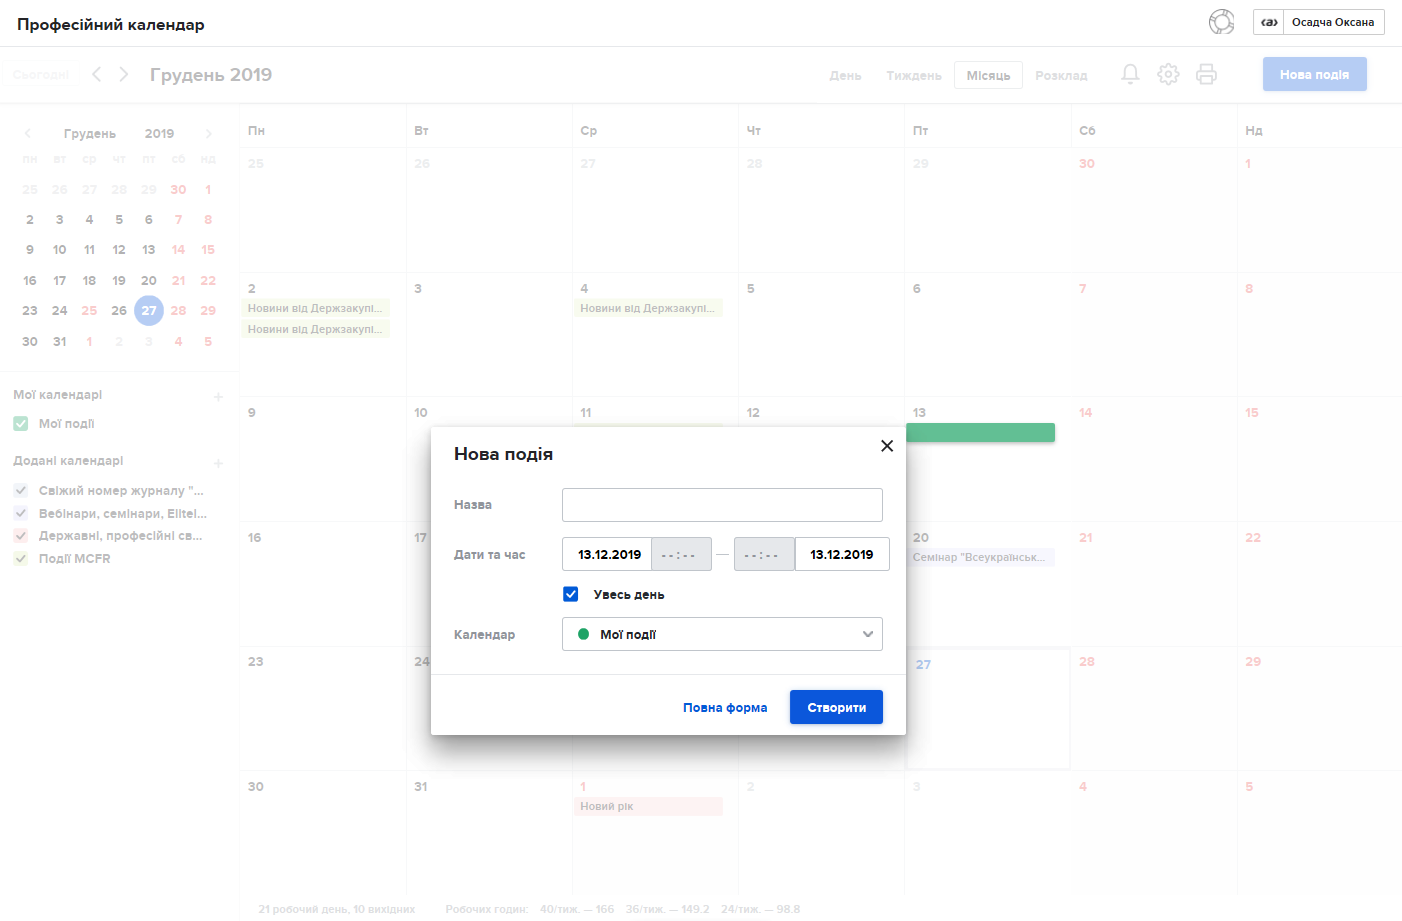Viewport: 1402px width, 921px height.
Task: Go to previous month arrow in toolbar
Action: [96, 75]
